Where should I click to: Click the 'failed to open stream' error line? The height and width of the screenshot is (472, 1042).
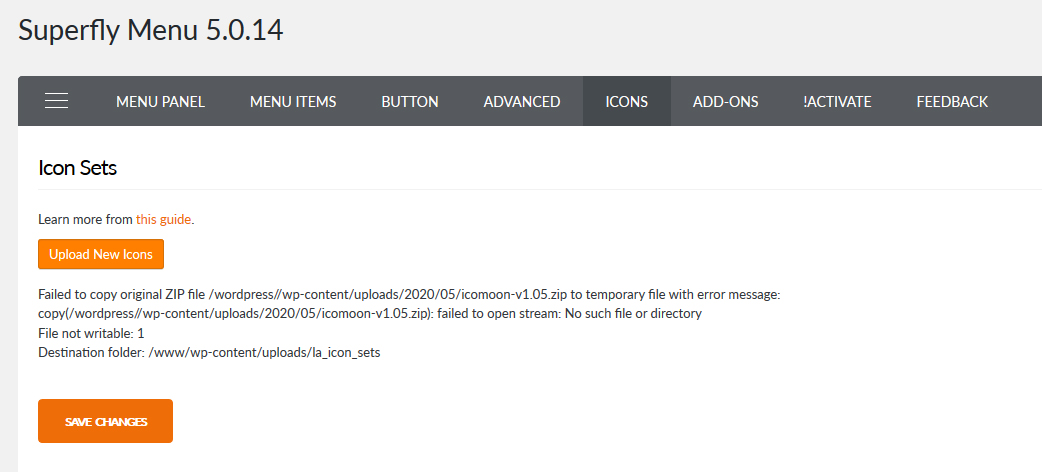(x=370, y=313)
